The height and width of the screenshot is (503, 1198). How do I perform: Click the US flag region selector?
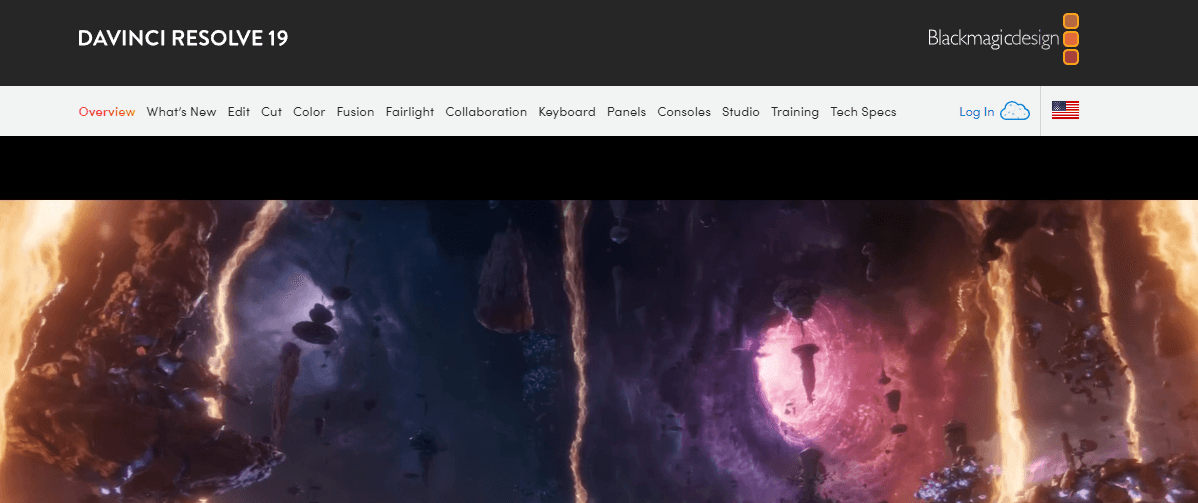[1065, 111]
